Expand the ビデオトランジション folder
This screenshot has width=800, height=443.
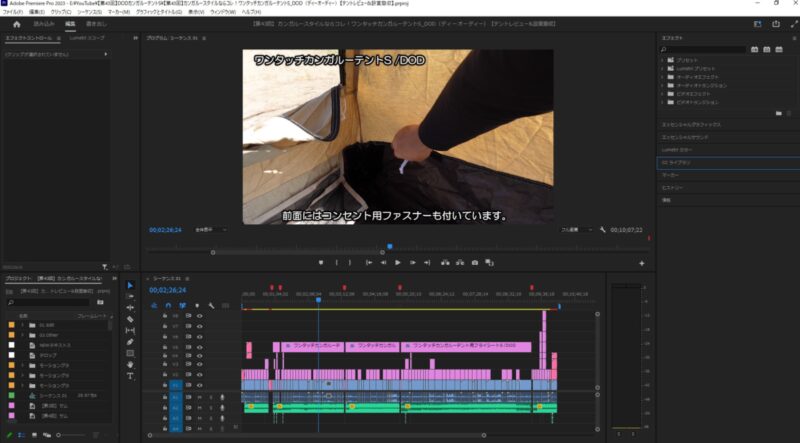coord(662,102)
